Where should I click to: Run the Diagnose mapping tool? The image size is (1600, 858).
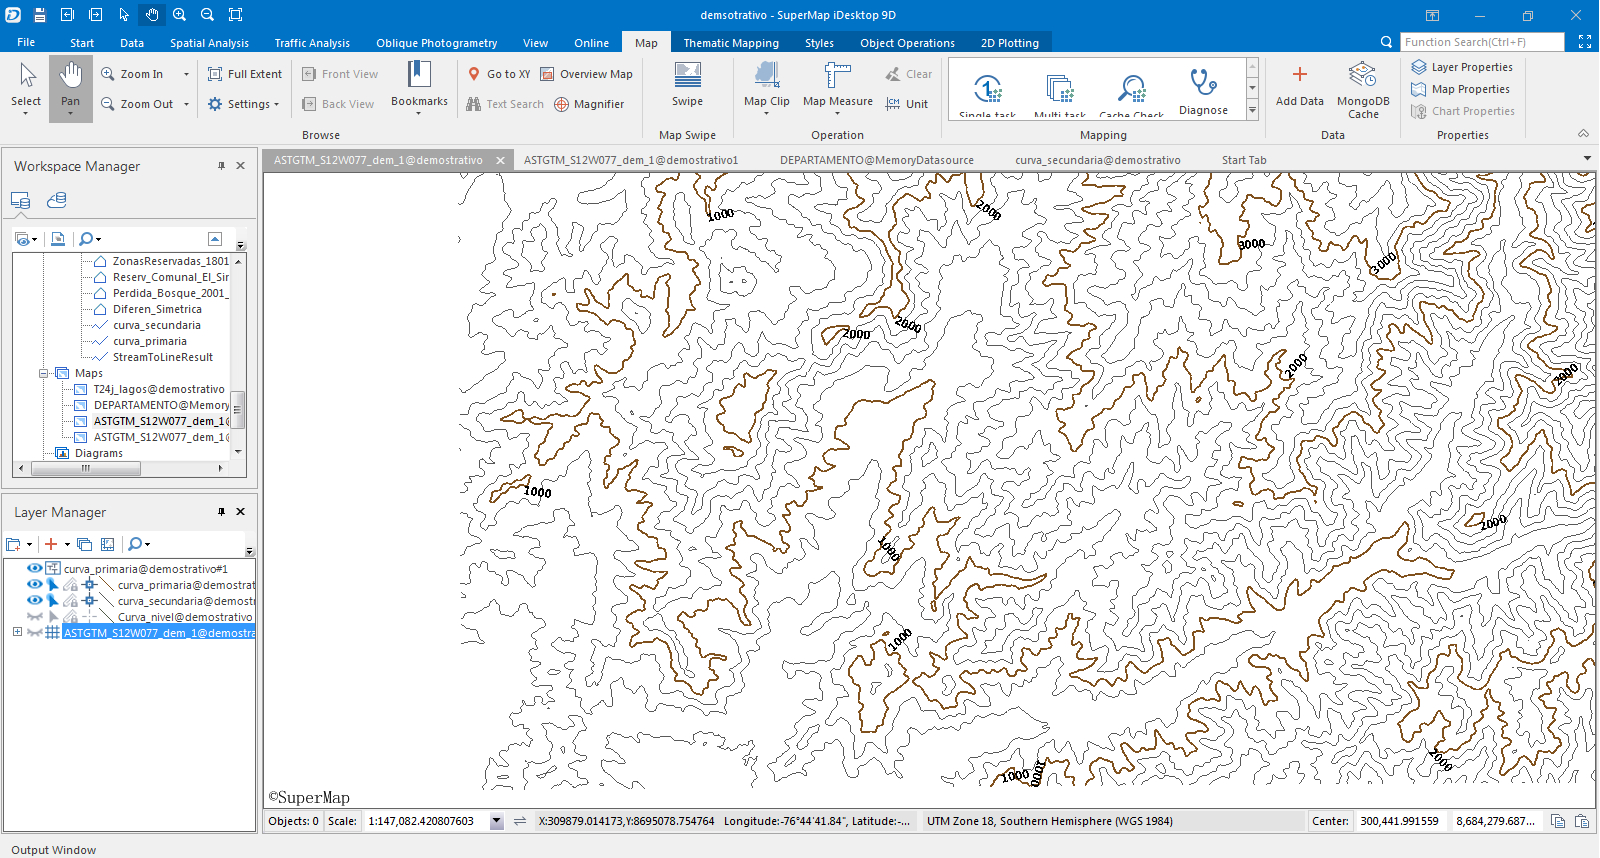coord(1203,90)
